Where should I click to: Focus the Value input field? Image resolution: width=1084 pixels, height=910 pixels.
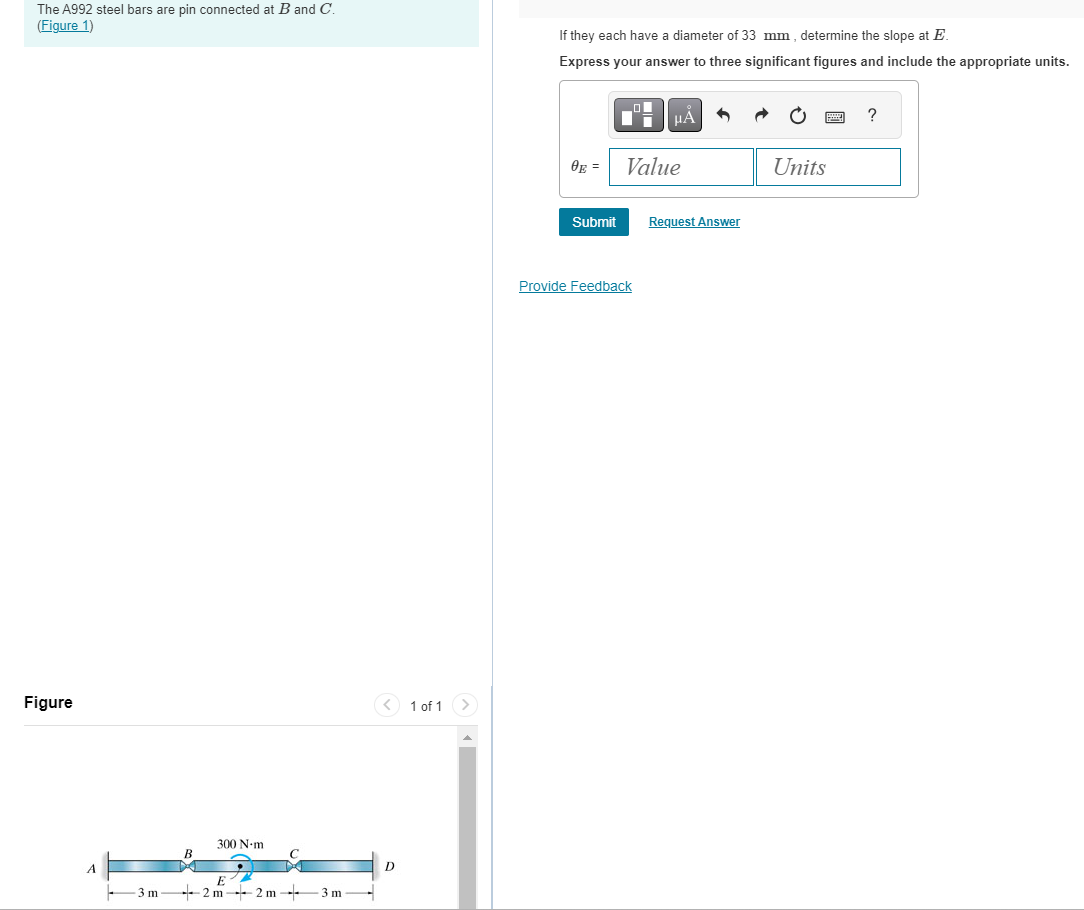tap(681, 167)
